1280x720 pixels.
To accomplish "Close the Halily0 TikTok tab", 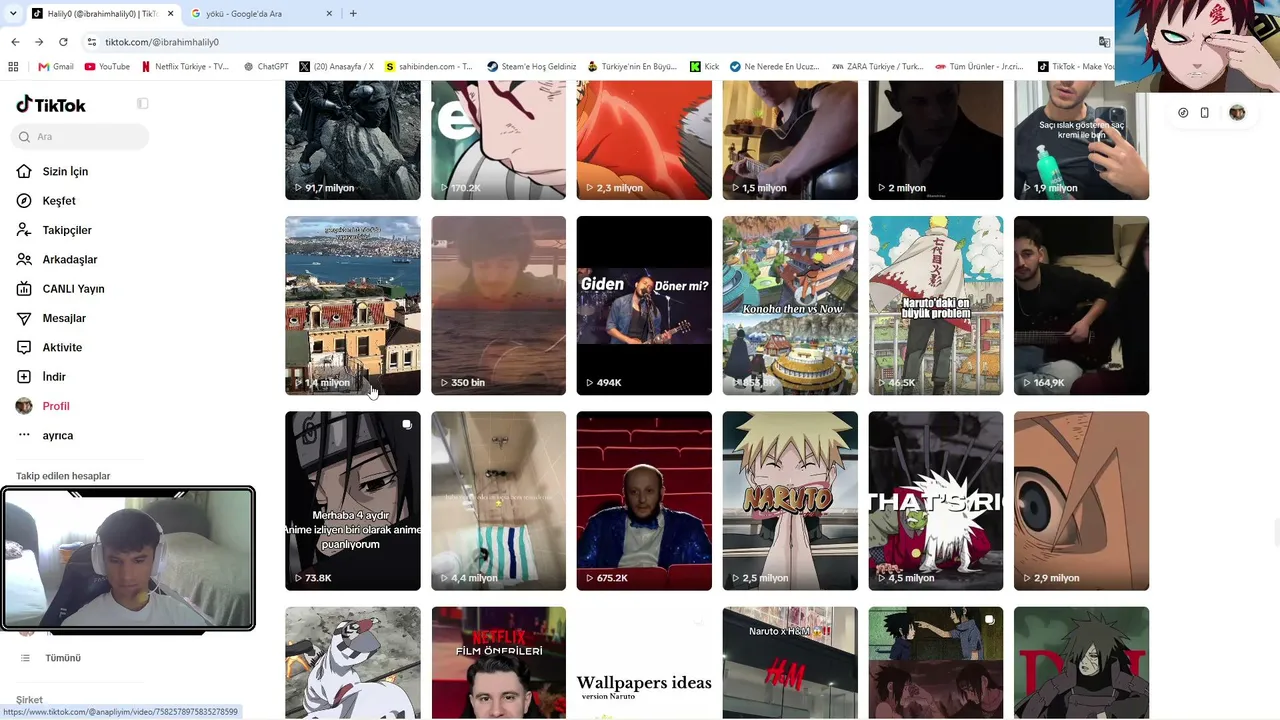I will [169, 14].
